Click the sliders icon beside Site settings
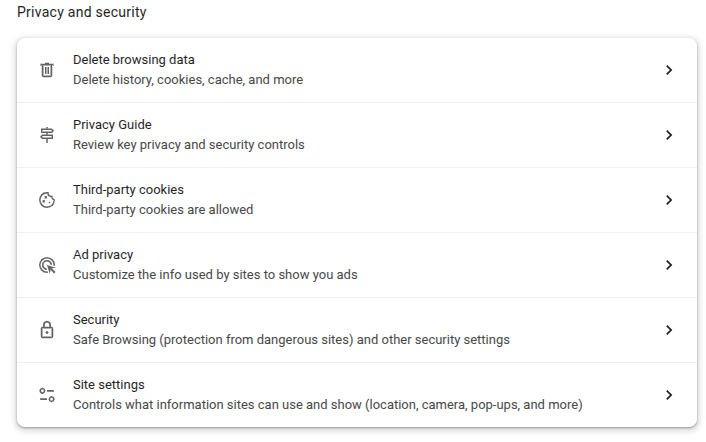Image resolution: width=706 pixels, height=442 pixels. click(47, 395)
